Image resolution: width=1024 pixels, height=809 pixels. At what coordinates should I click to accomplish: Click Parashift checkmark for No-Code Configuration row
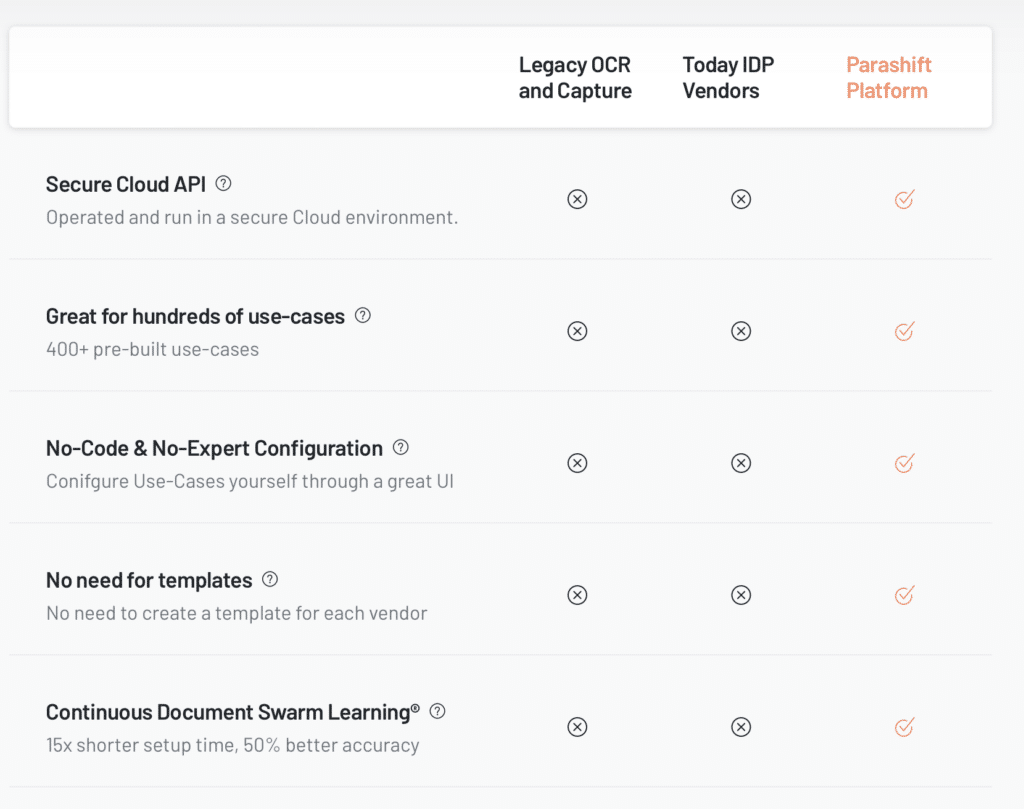pyautogui.click(x=904, y=463)
